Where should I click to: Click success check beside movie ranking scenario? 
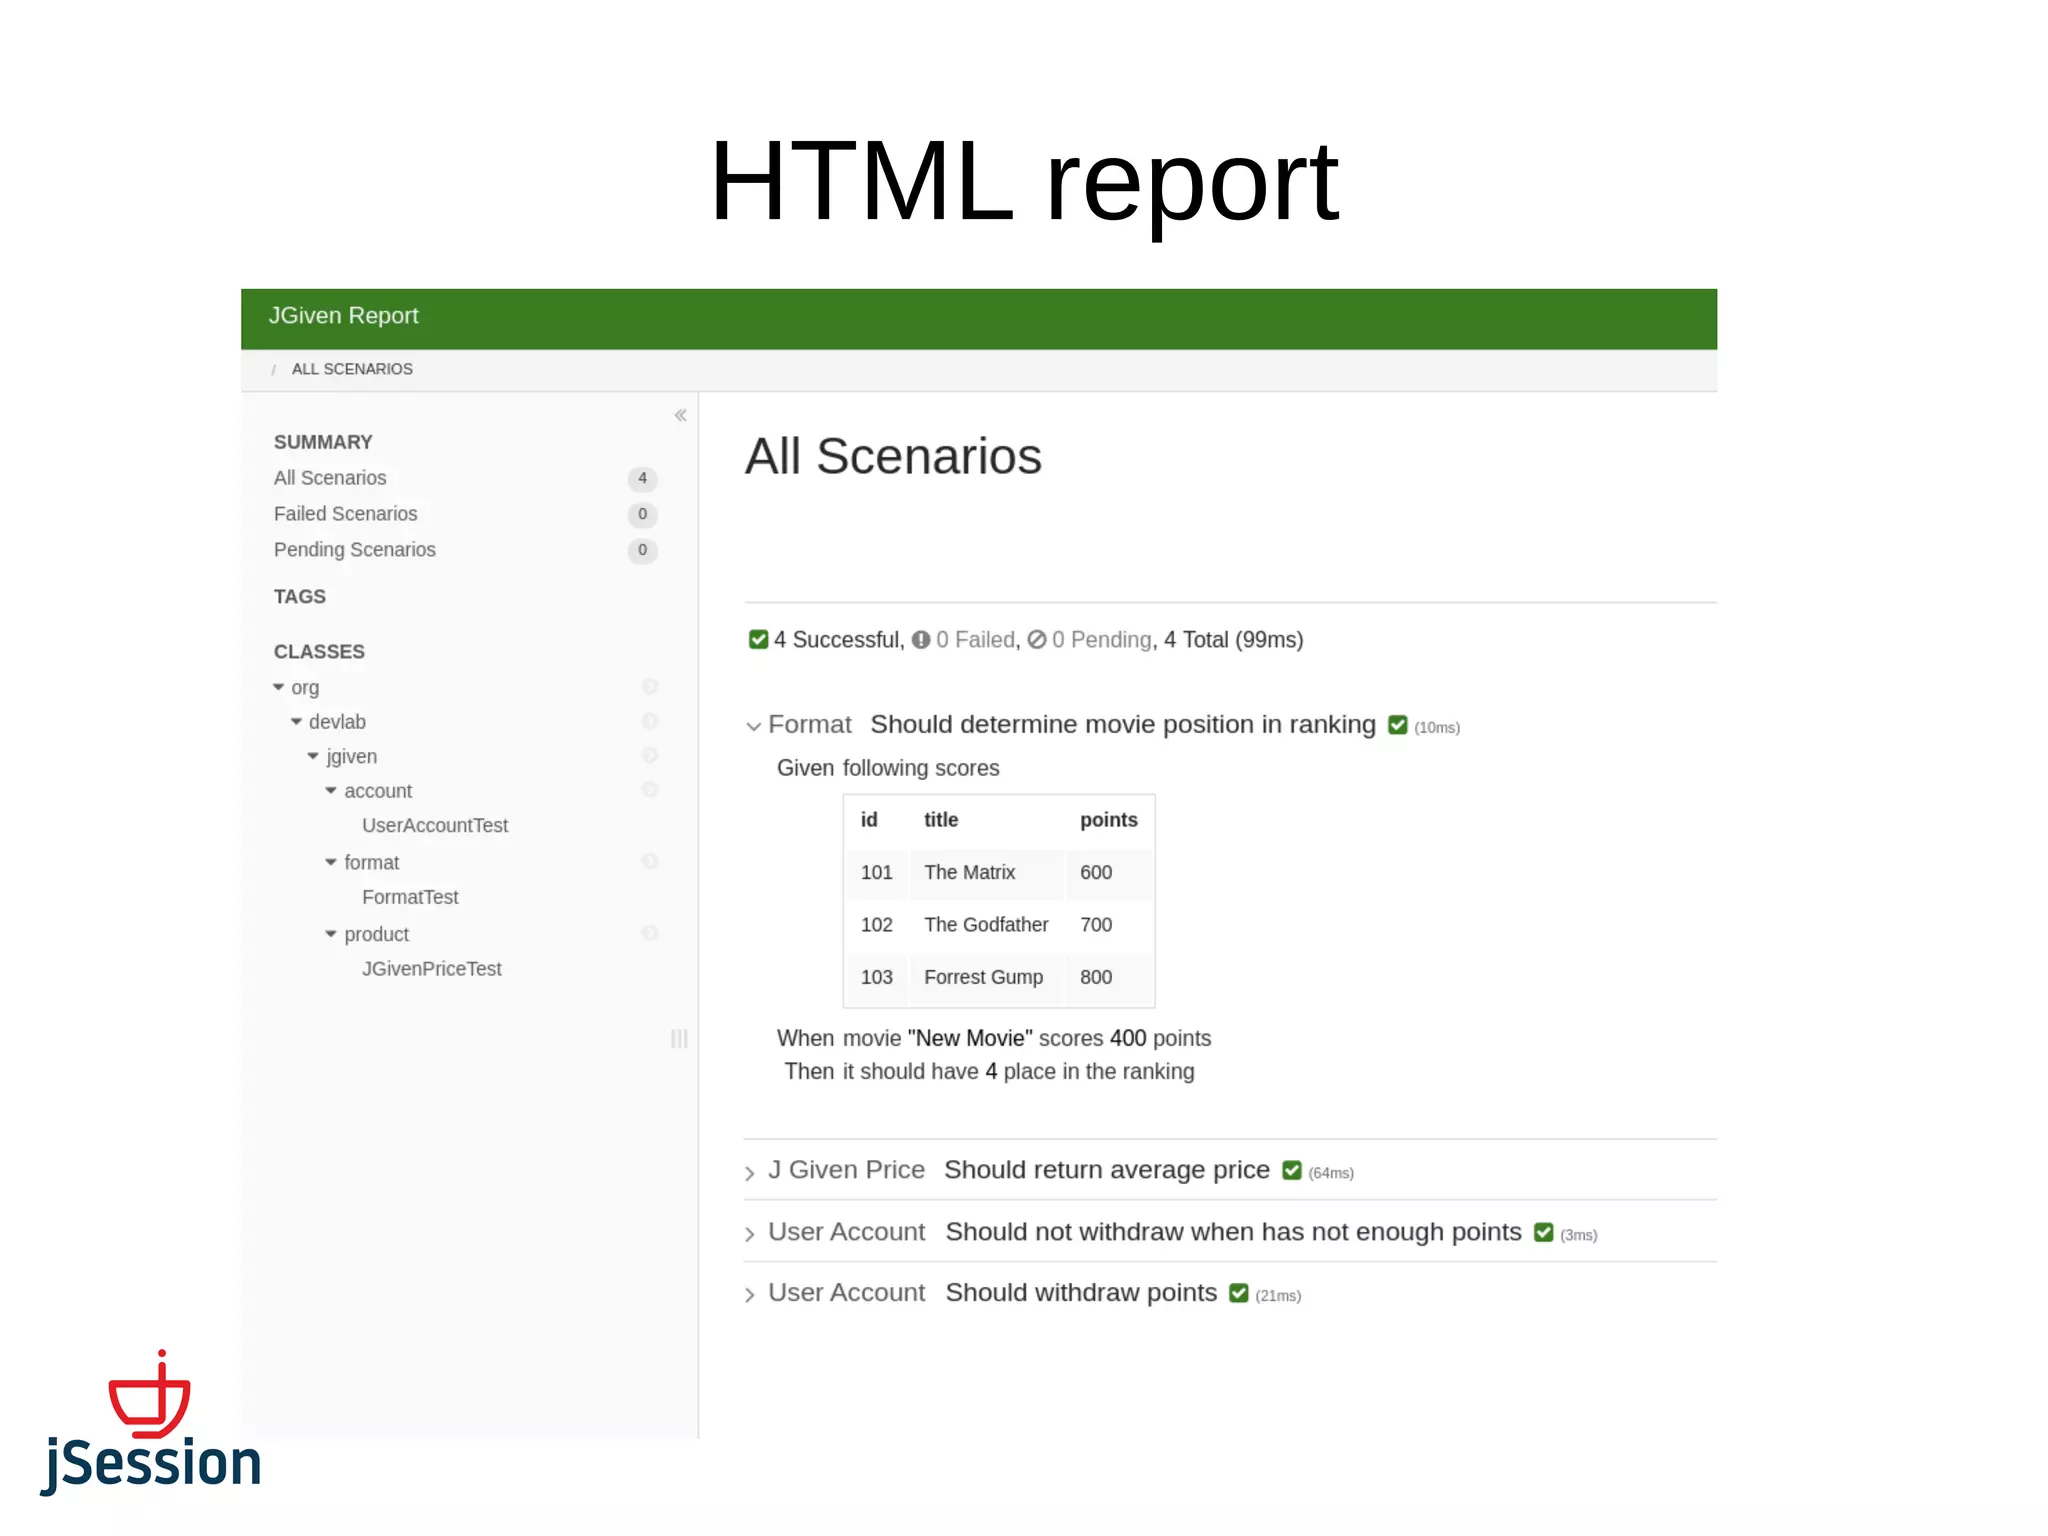pyautogui.click(x=1397, y=725)
